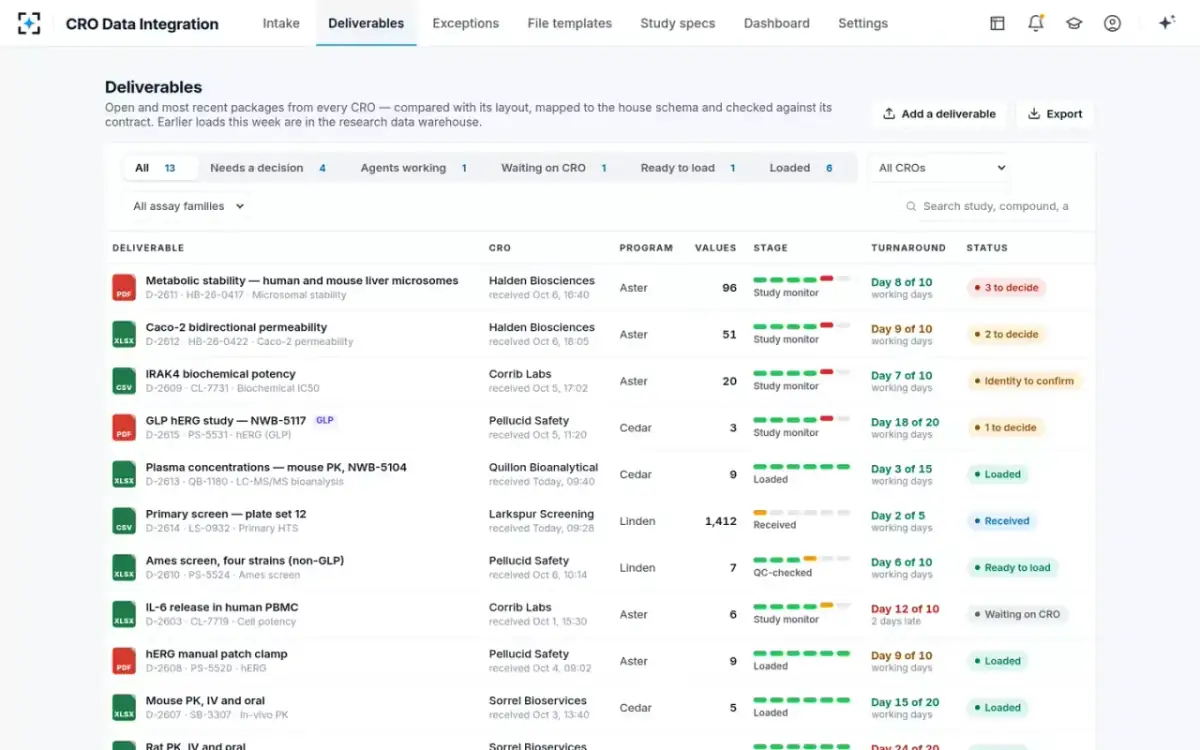Click Quillon Bioanalytical CRO cell

pos(544,474)
